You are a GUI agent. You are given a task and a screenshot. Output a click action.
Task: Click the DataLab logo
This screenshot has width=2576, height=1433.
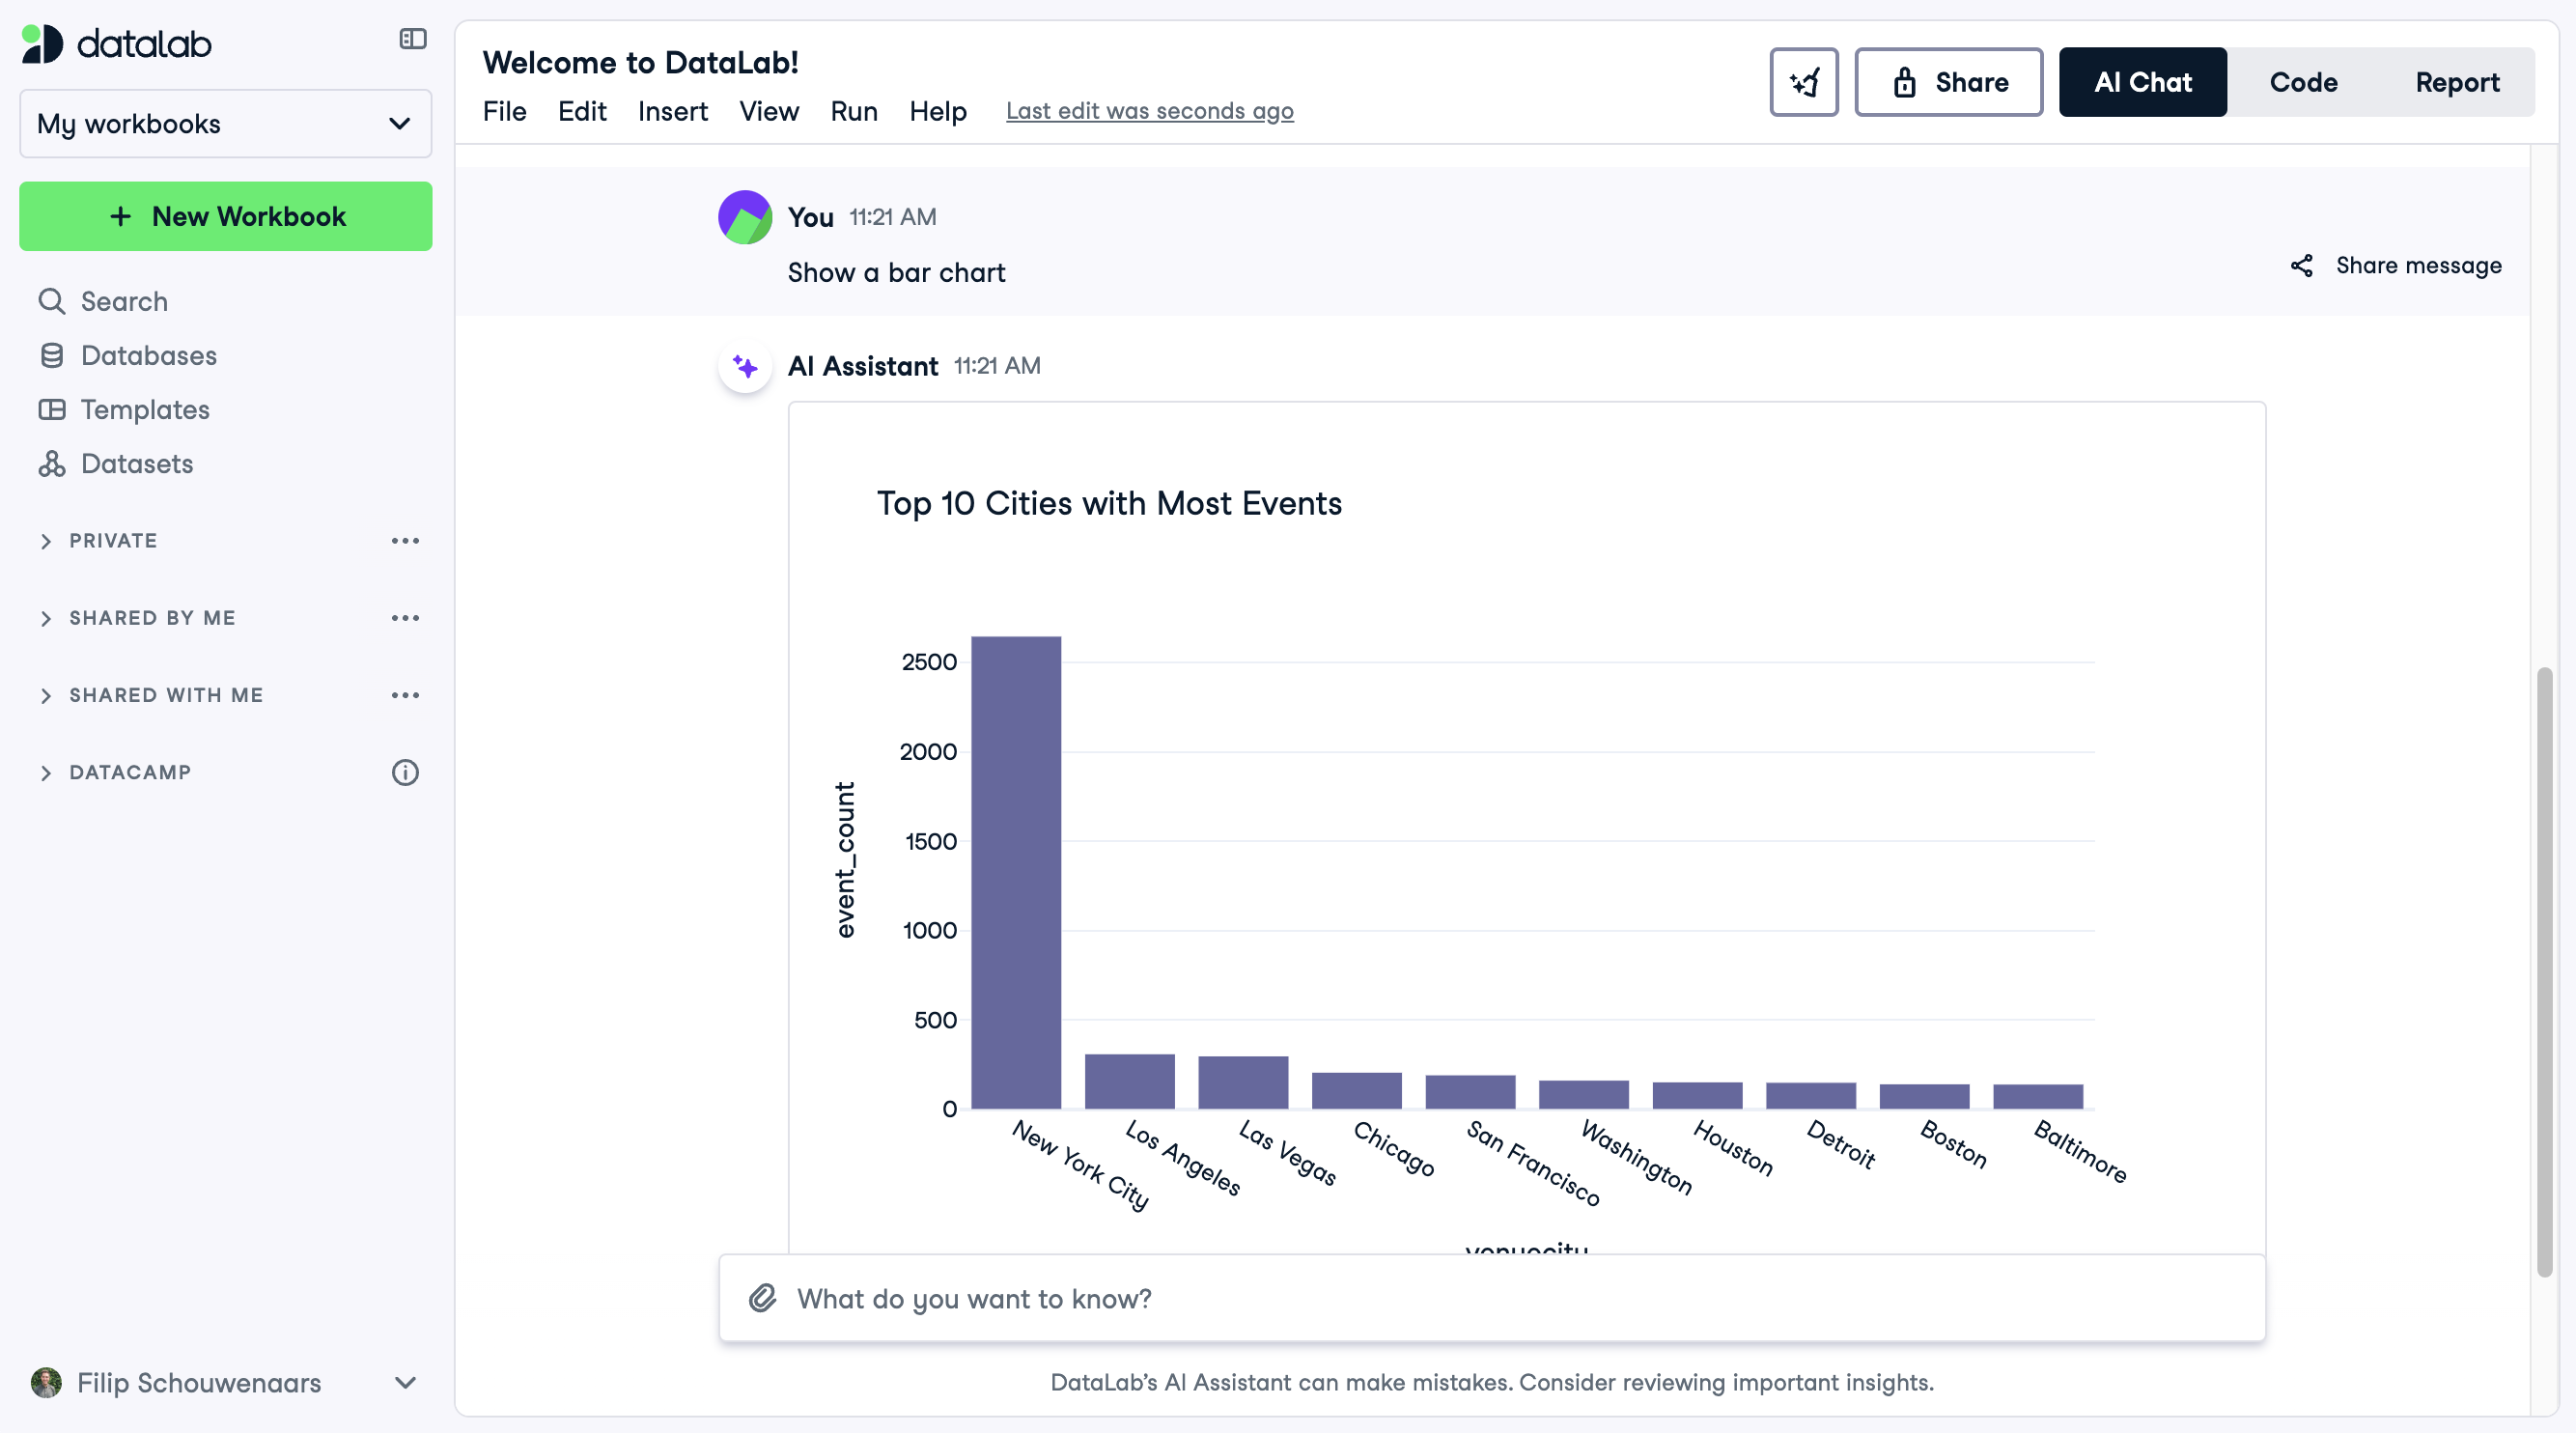117,43
